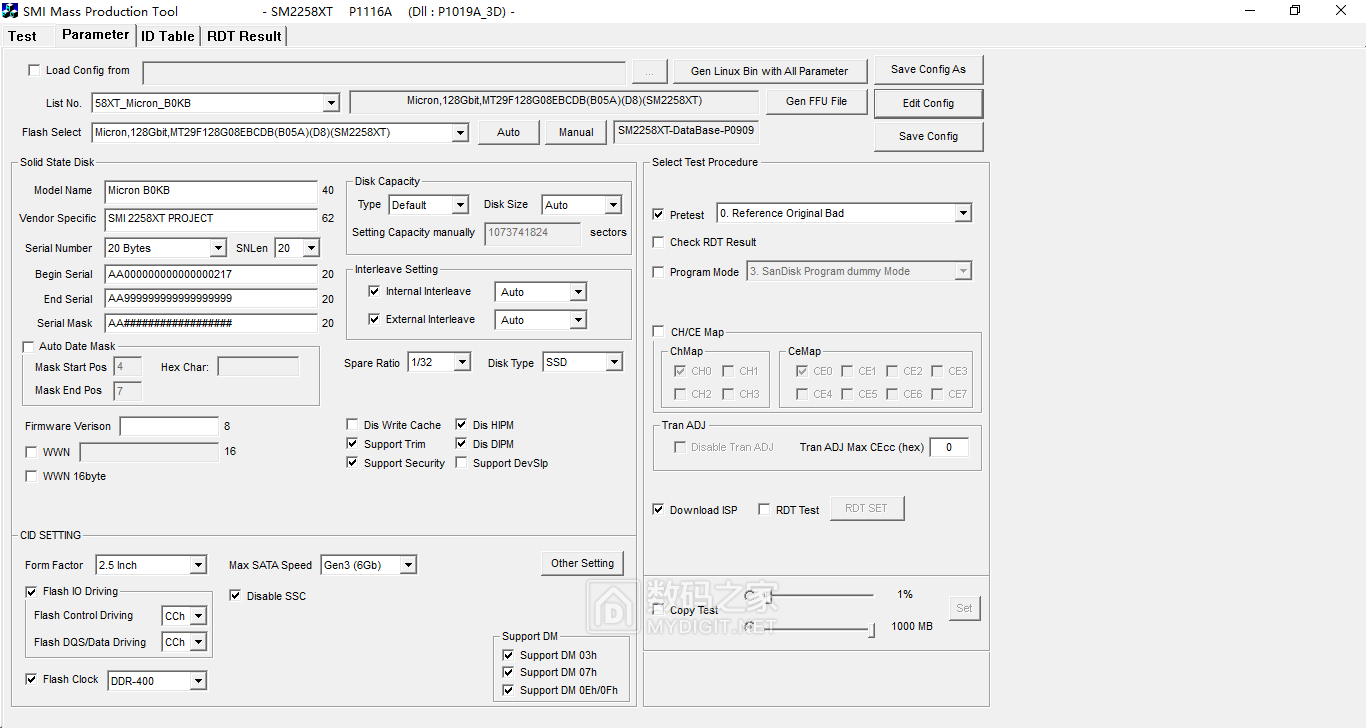Screen dimensions: 1366x728
Task: Uncheck the Pretest checkbox
Action: [658, 214]
